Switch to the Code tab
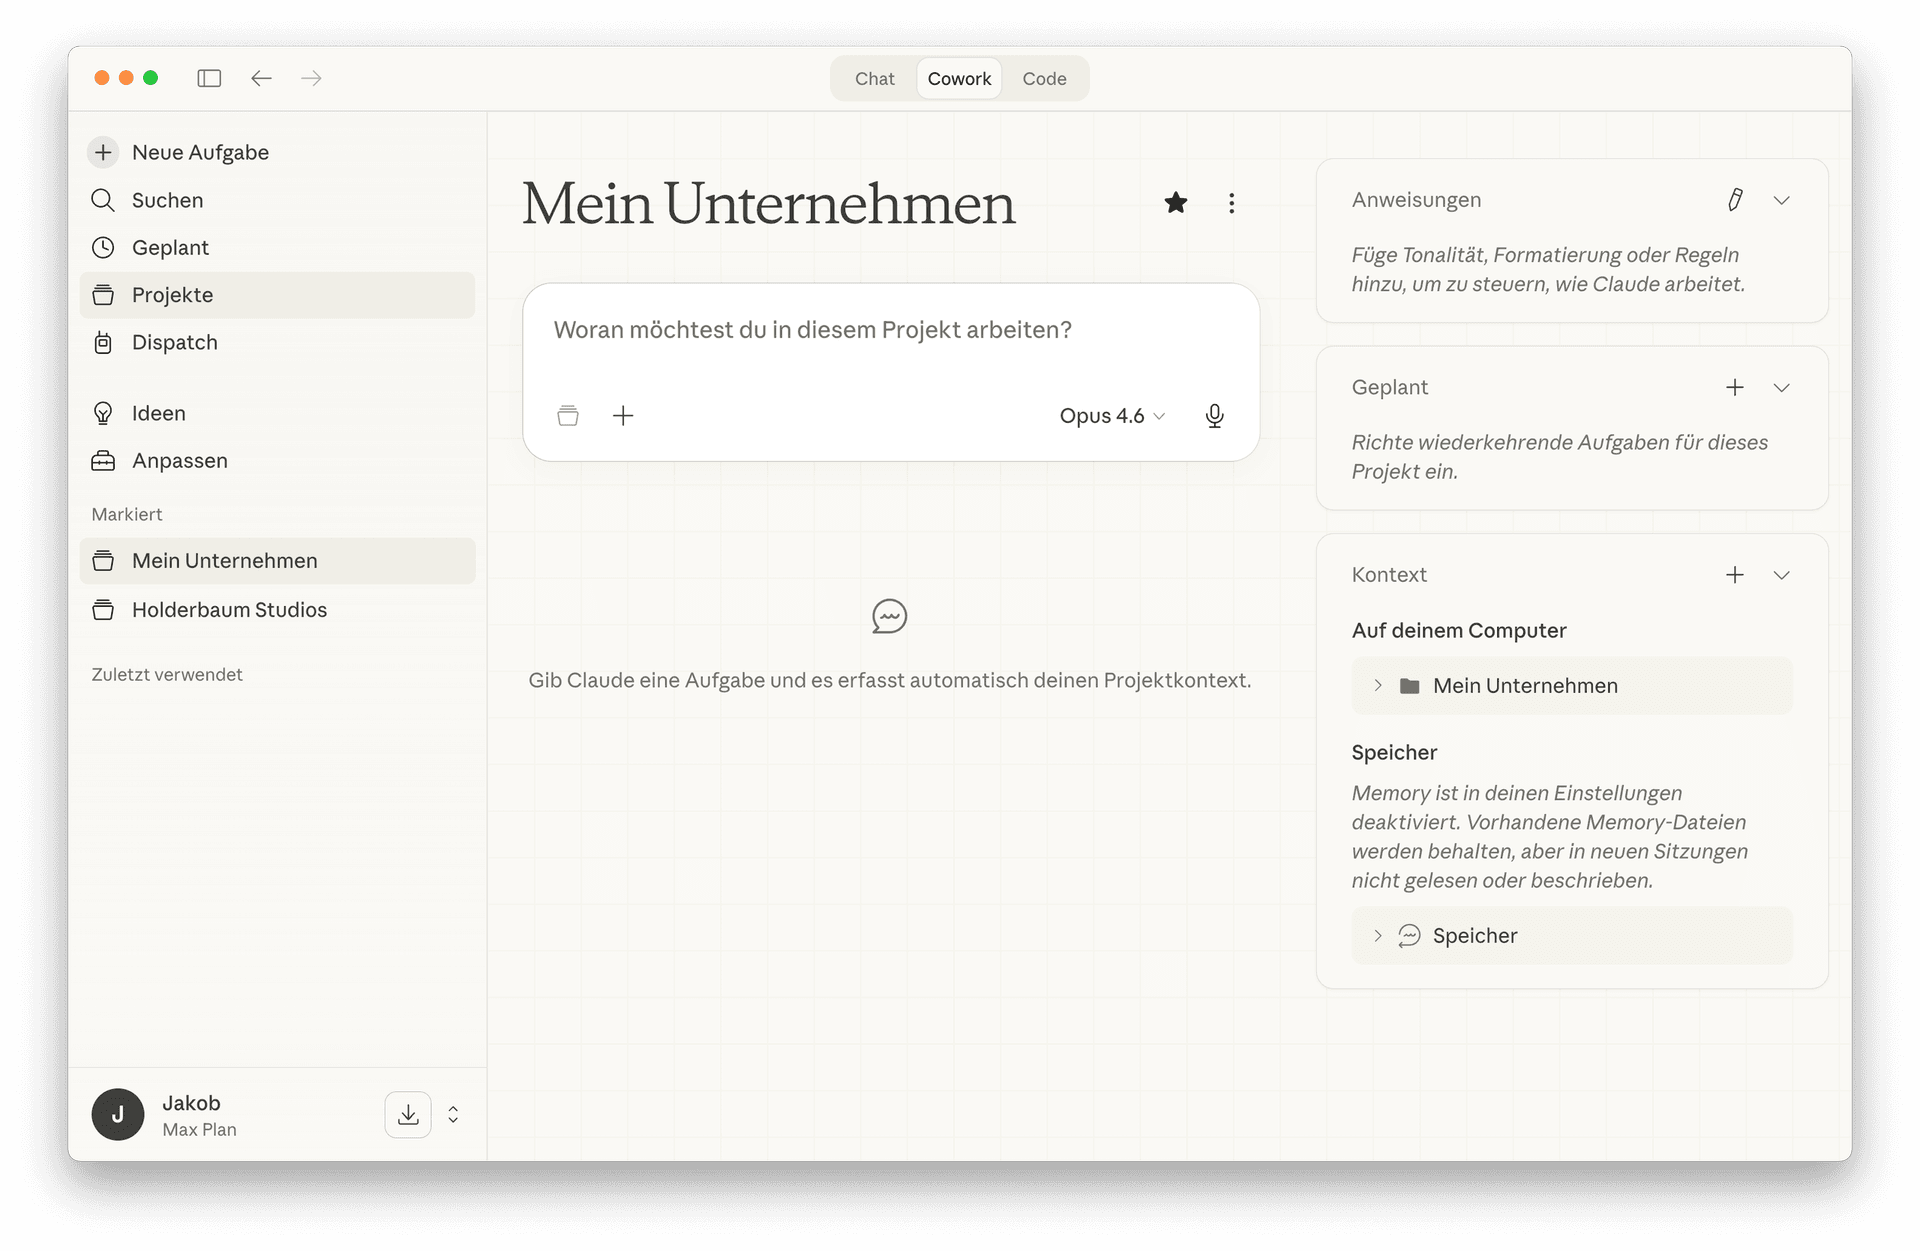Screen dimensions: 1920x1251 [1044, 79]
